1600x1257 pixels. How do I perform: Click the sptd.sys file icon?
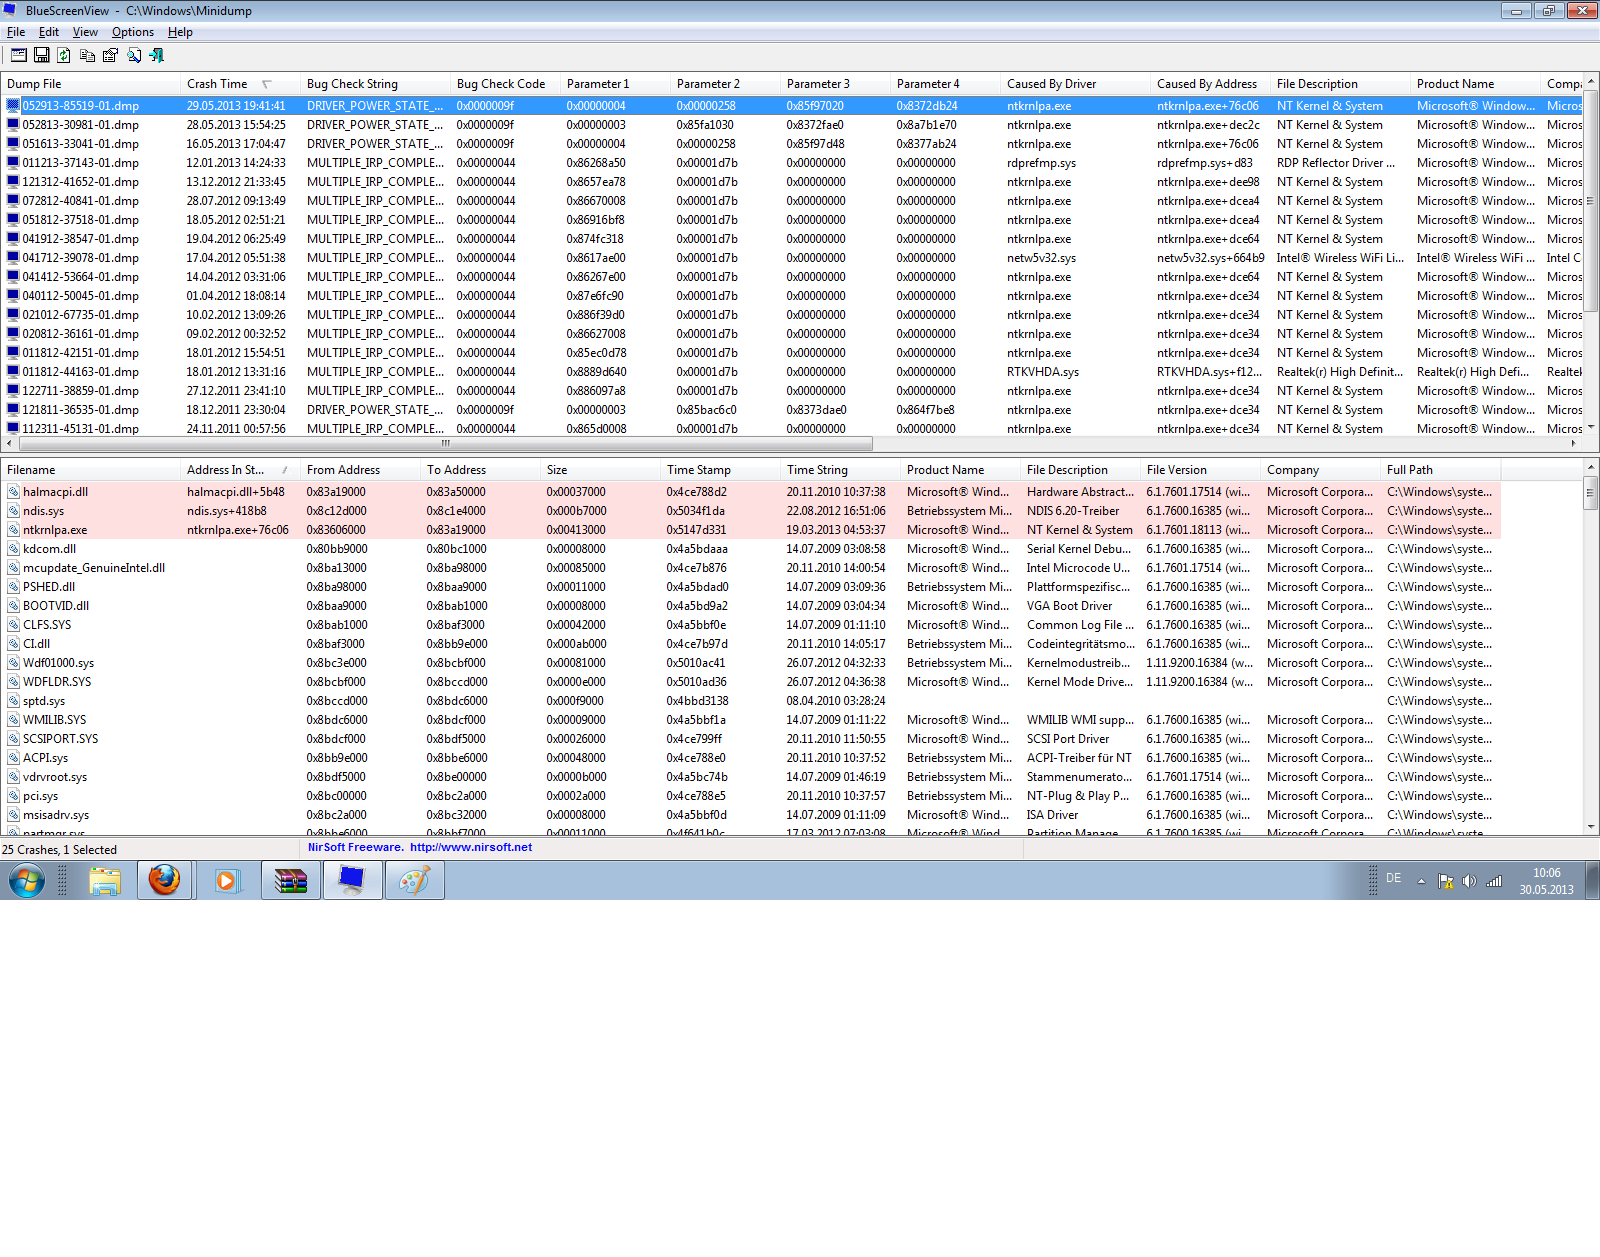[x=14, y=701]
